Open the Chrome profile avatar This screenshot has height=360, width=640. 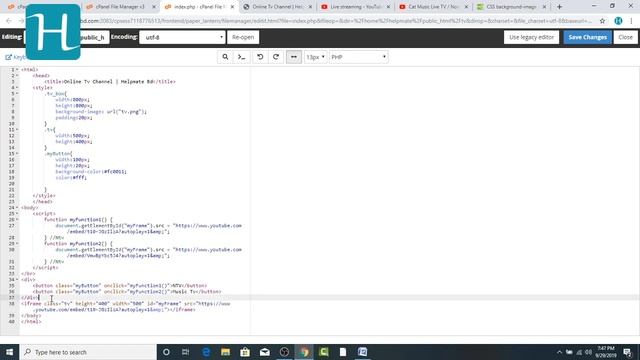618,21
